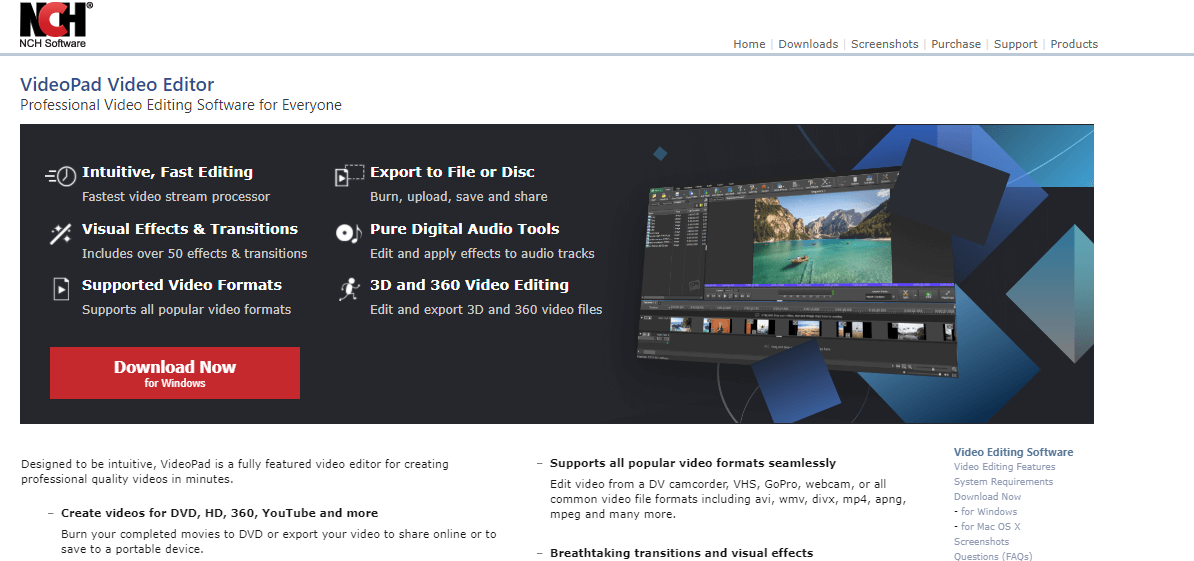Click the Intuitive, Fast Editing heading text
The image size is (1194, 561).
168,172
